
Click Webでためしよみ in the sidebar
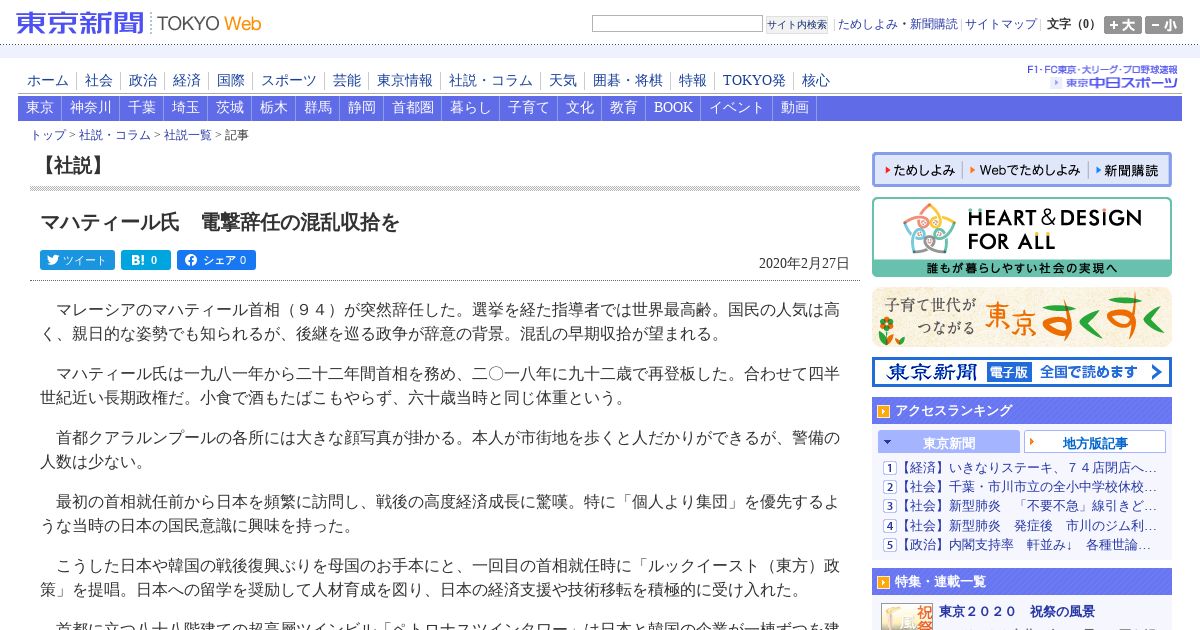[1025, 170]
